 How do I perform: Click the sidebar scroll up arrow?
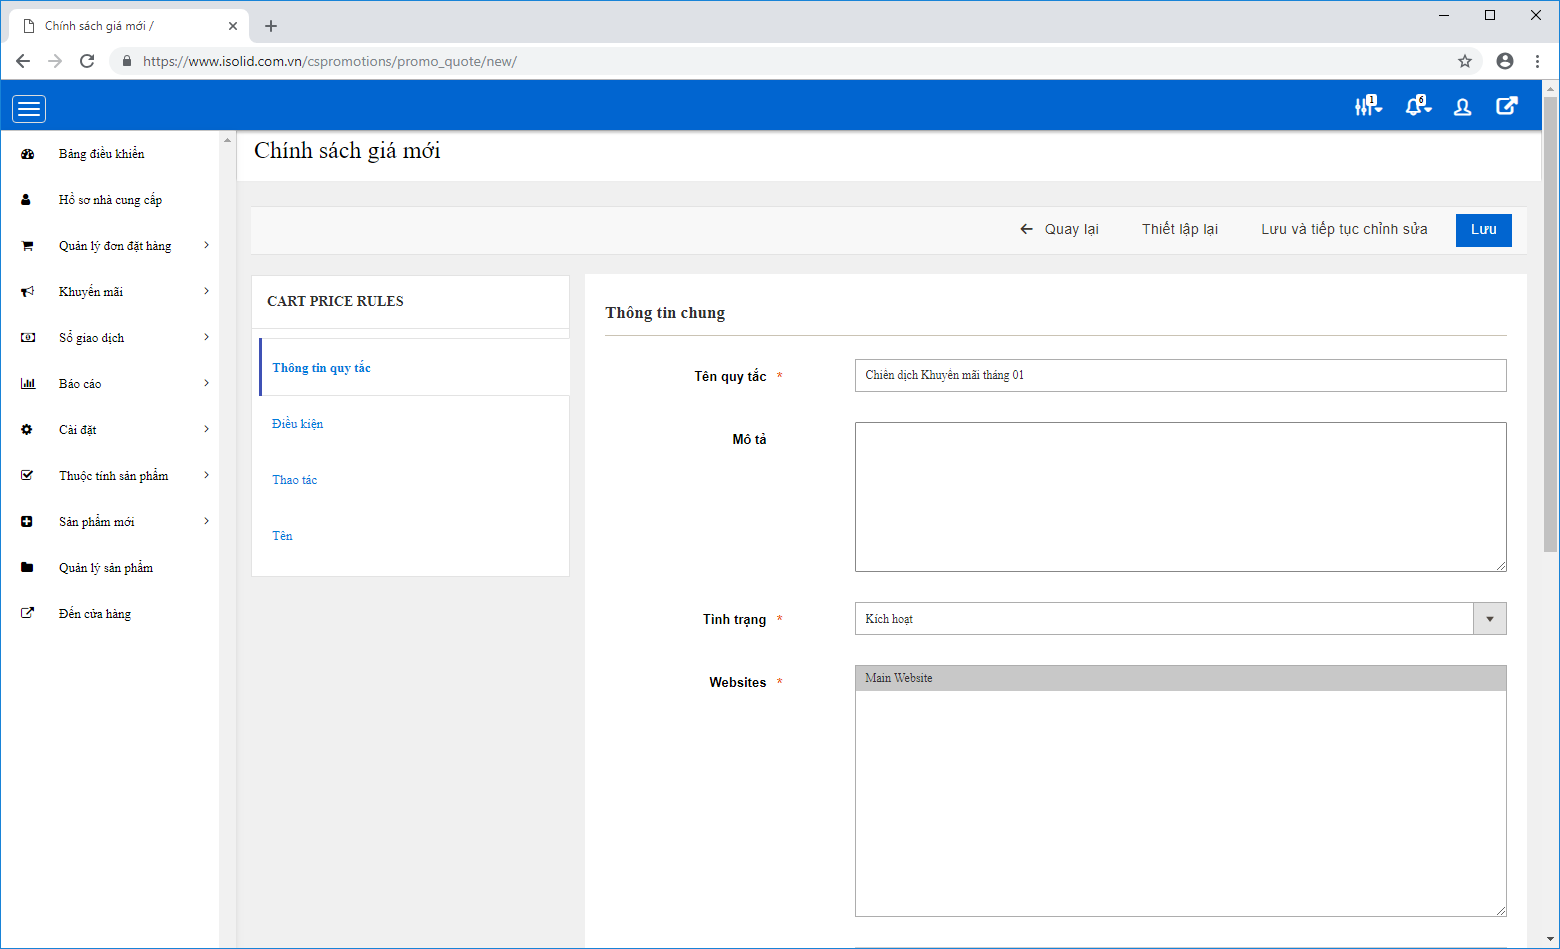point(228,141)
